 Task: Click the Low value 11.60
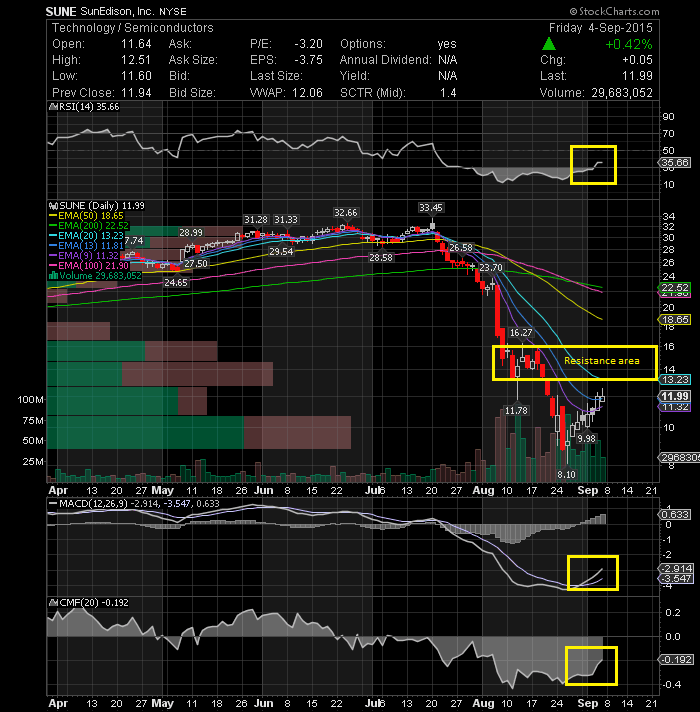tap(136, 76)
